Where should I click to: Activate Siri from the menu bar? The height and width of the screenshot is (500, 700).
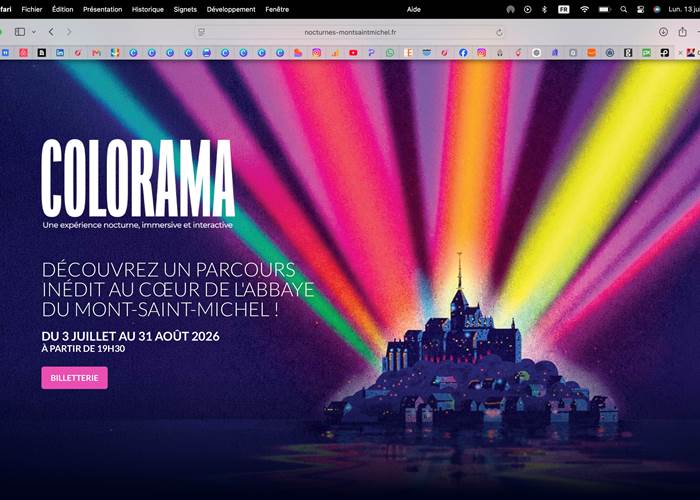pyautogui.click(x=657, y=9)
